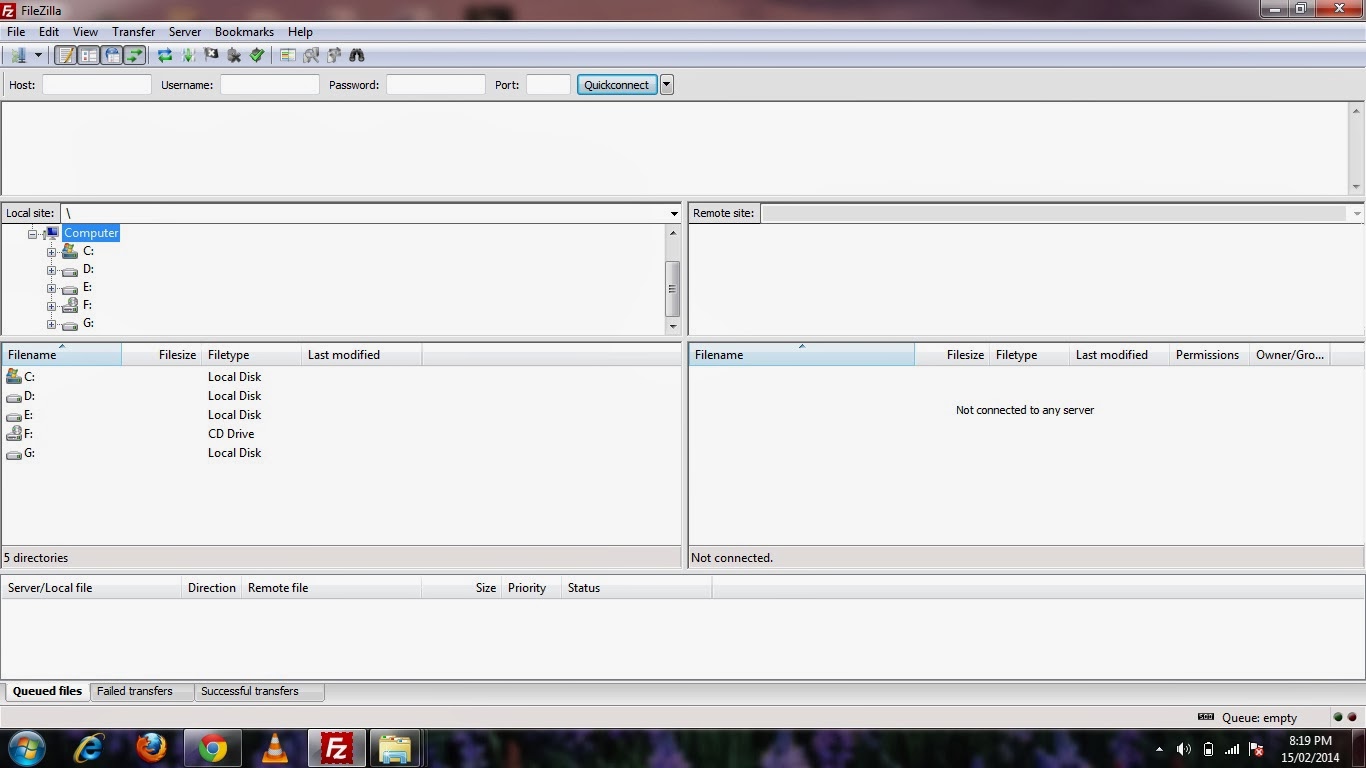Expand the C: drive in the tree

point(51,252)
